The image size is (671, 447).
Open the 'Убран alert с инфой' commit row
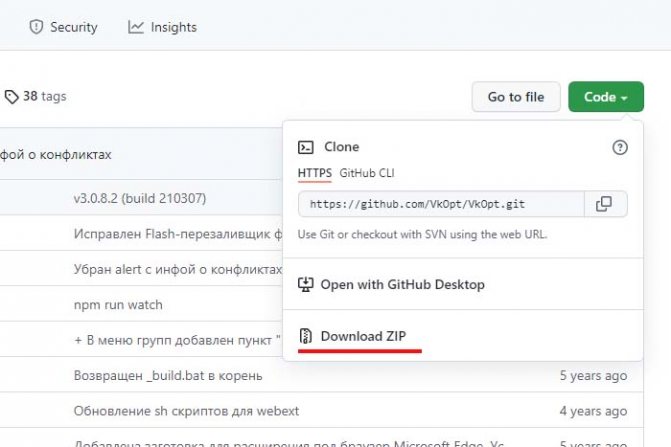point(178,269)
